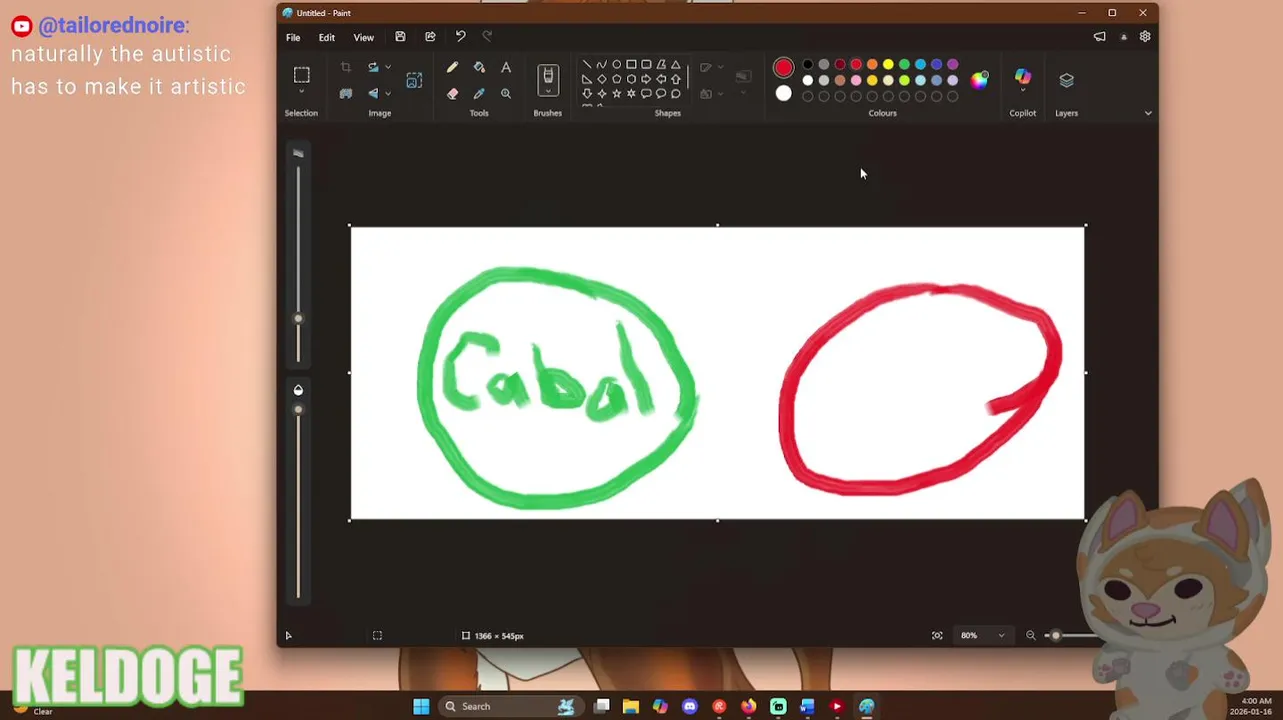Select the five-point star shape

point(617,94)
